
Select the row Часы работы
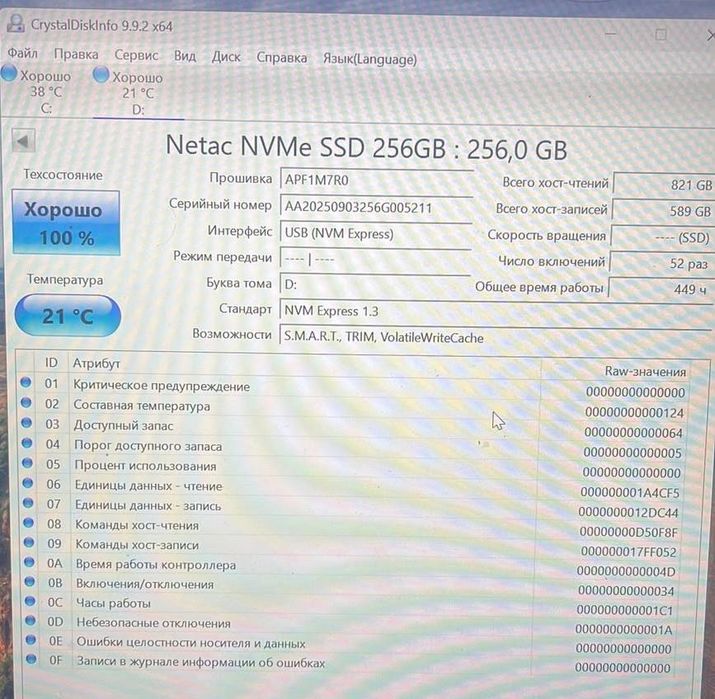351,605
